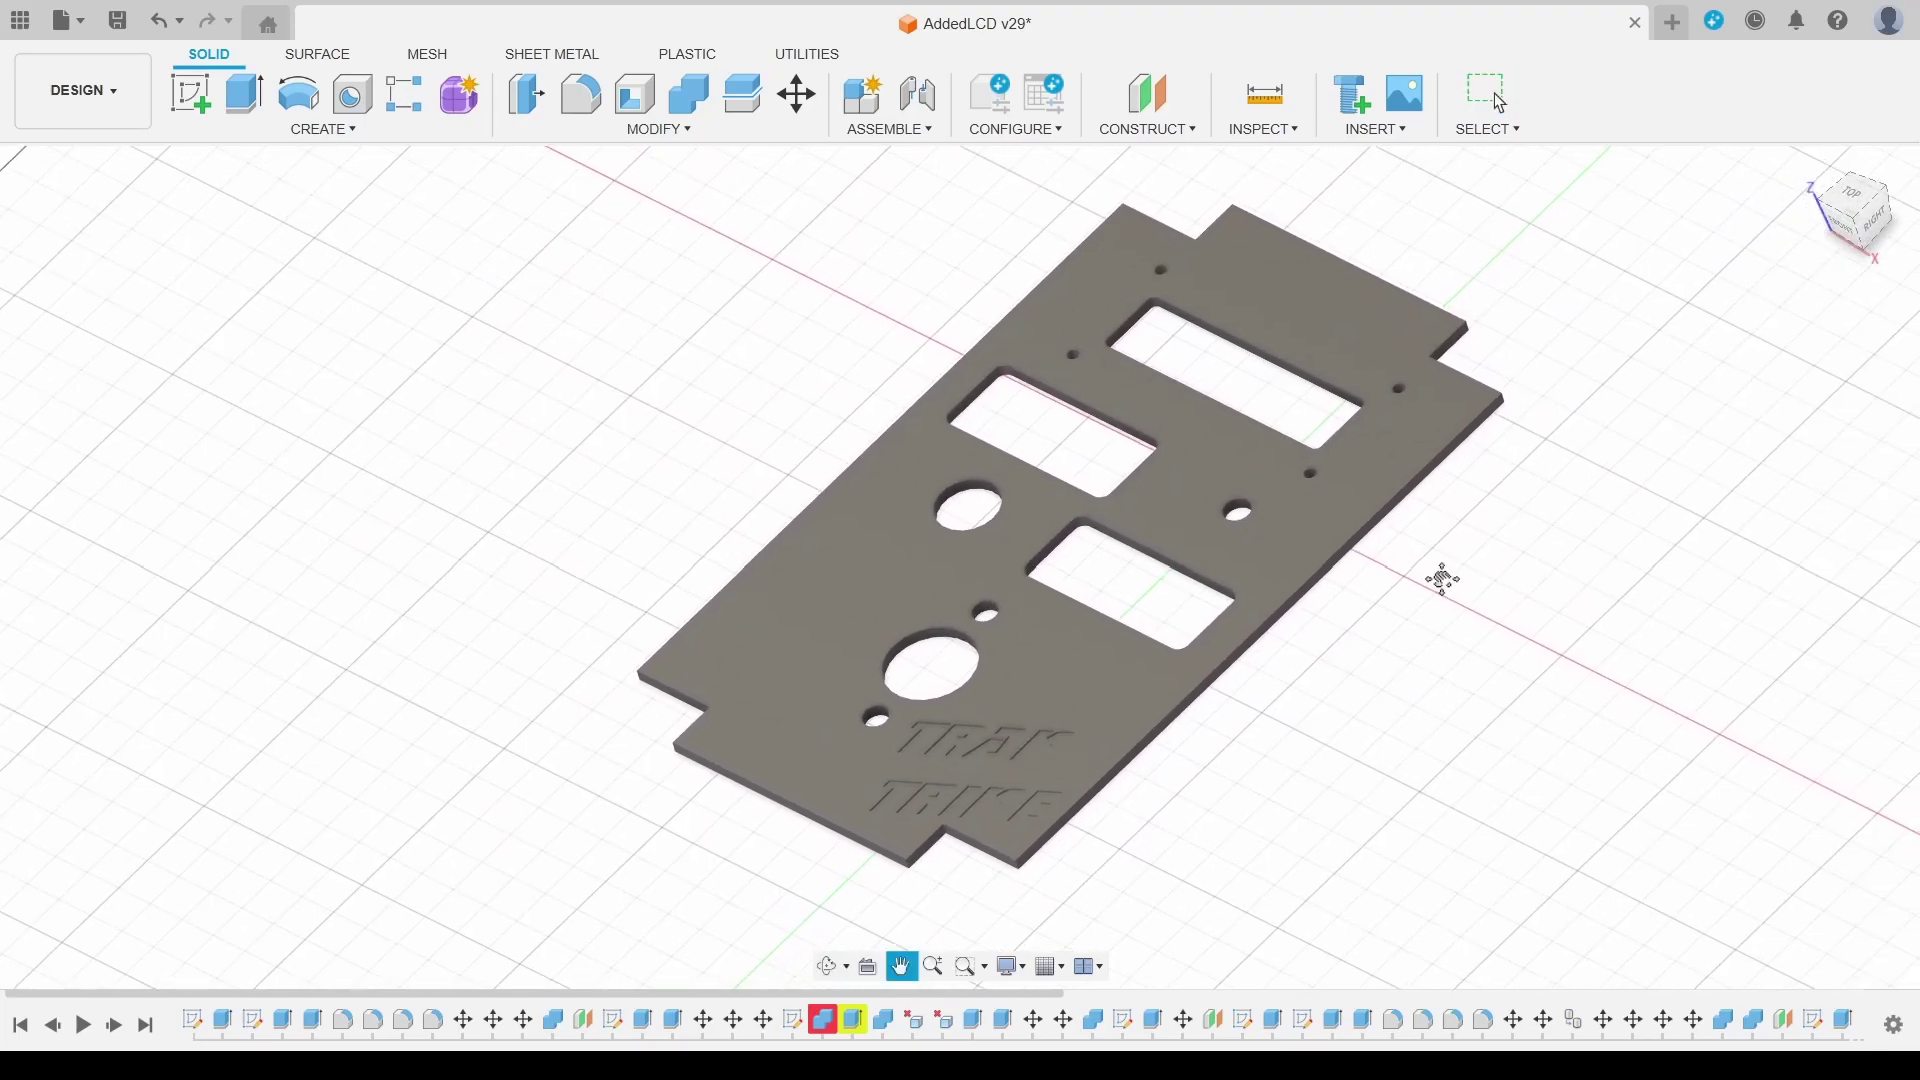Viewport: 1920px width, 1080px height.
Task: Click the Insert Canvas image icon
Action: pyautogui.click(x=1404, y=94)
